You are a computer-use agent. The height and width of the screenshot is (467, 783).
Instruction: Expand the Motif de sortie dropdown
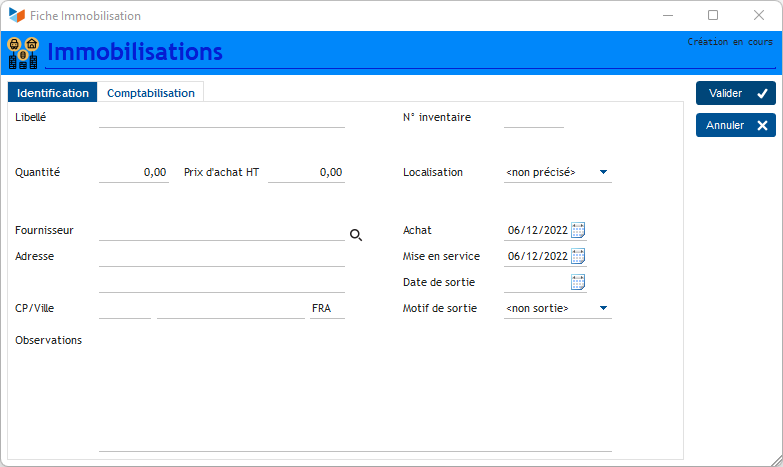point(603,308)
